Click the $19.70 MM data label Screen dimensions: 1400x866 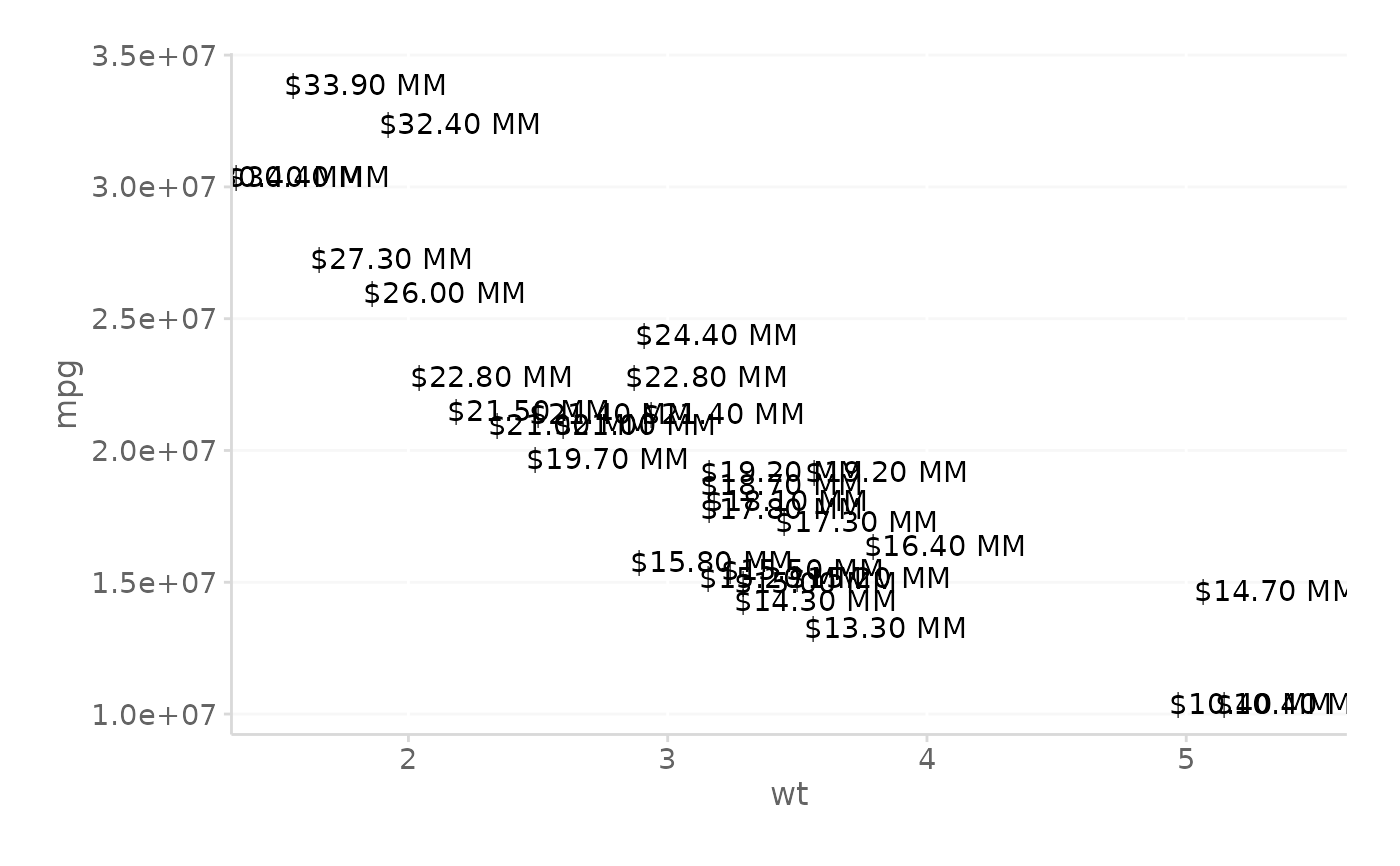click(607, 460)
